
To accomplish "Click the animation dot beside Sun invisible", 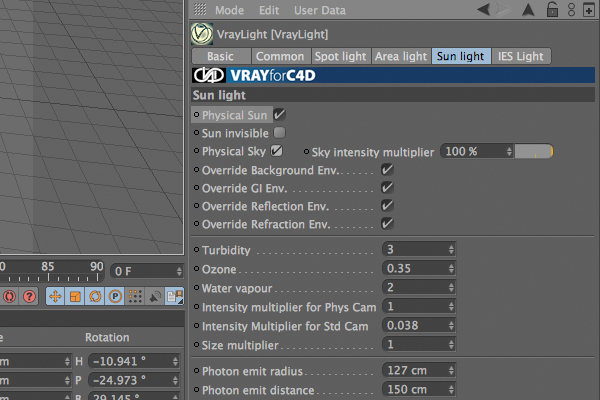I will pos(197,133).
